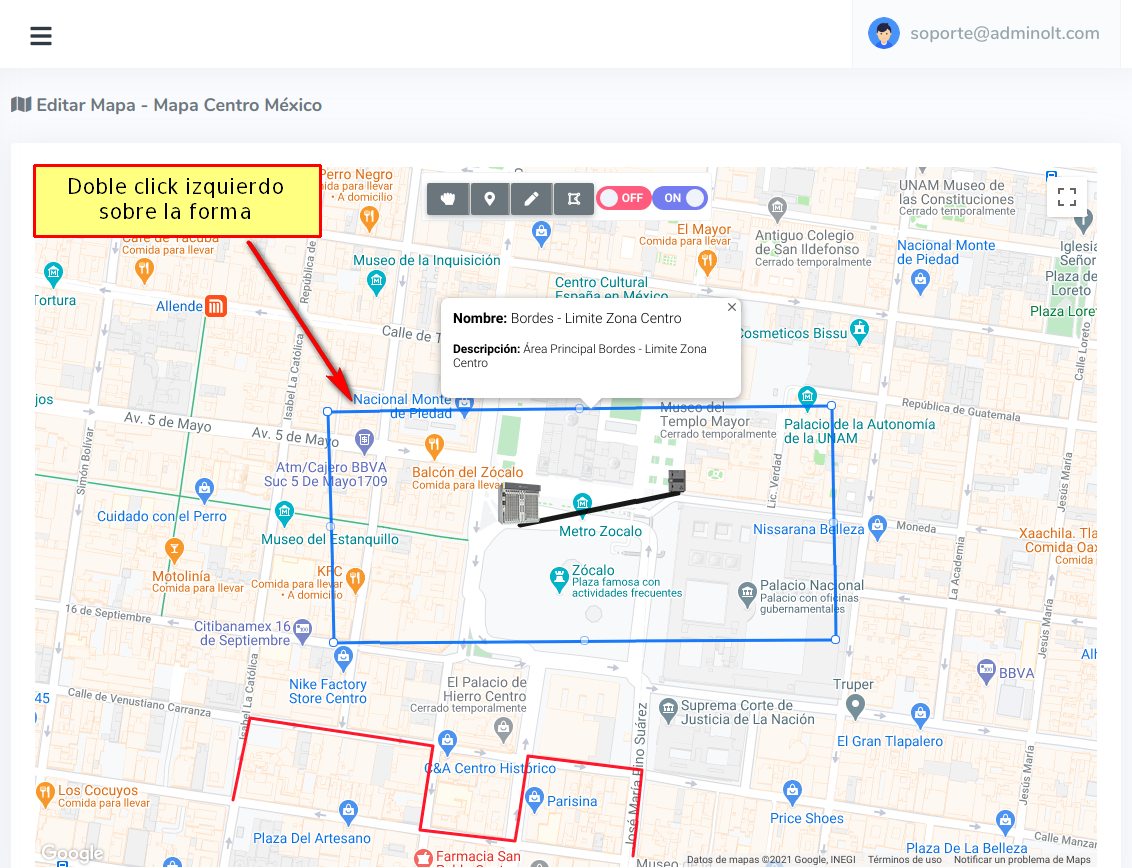The width and height of the screenshot is (1132, 868).
Task: Close the Bordes info window
Action: coord(732,307)
